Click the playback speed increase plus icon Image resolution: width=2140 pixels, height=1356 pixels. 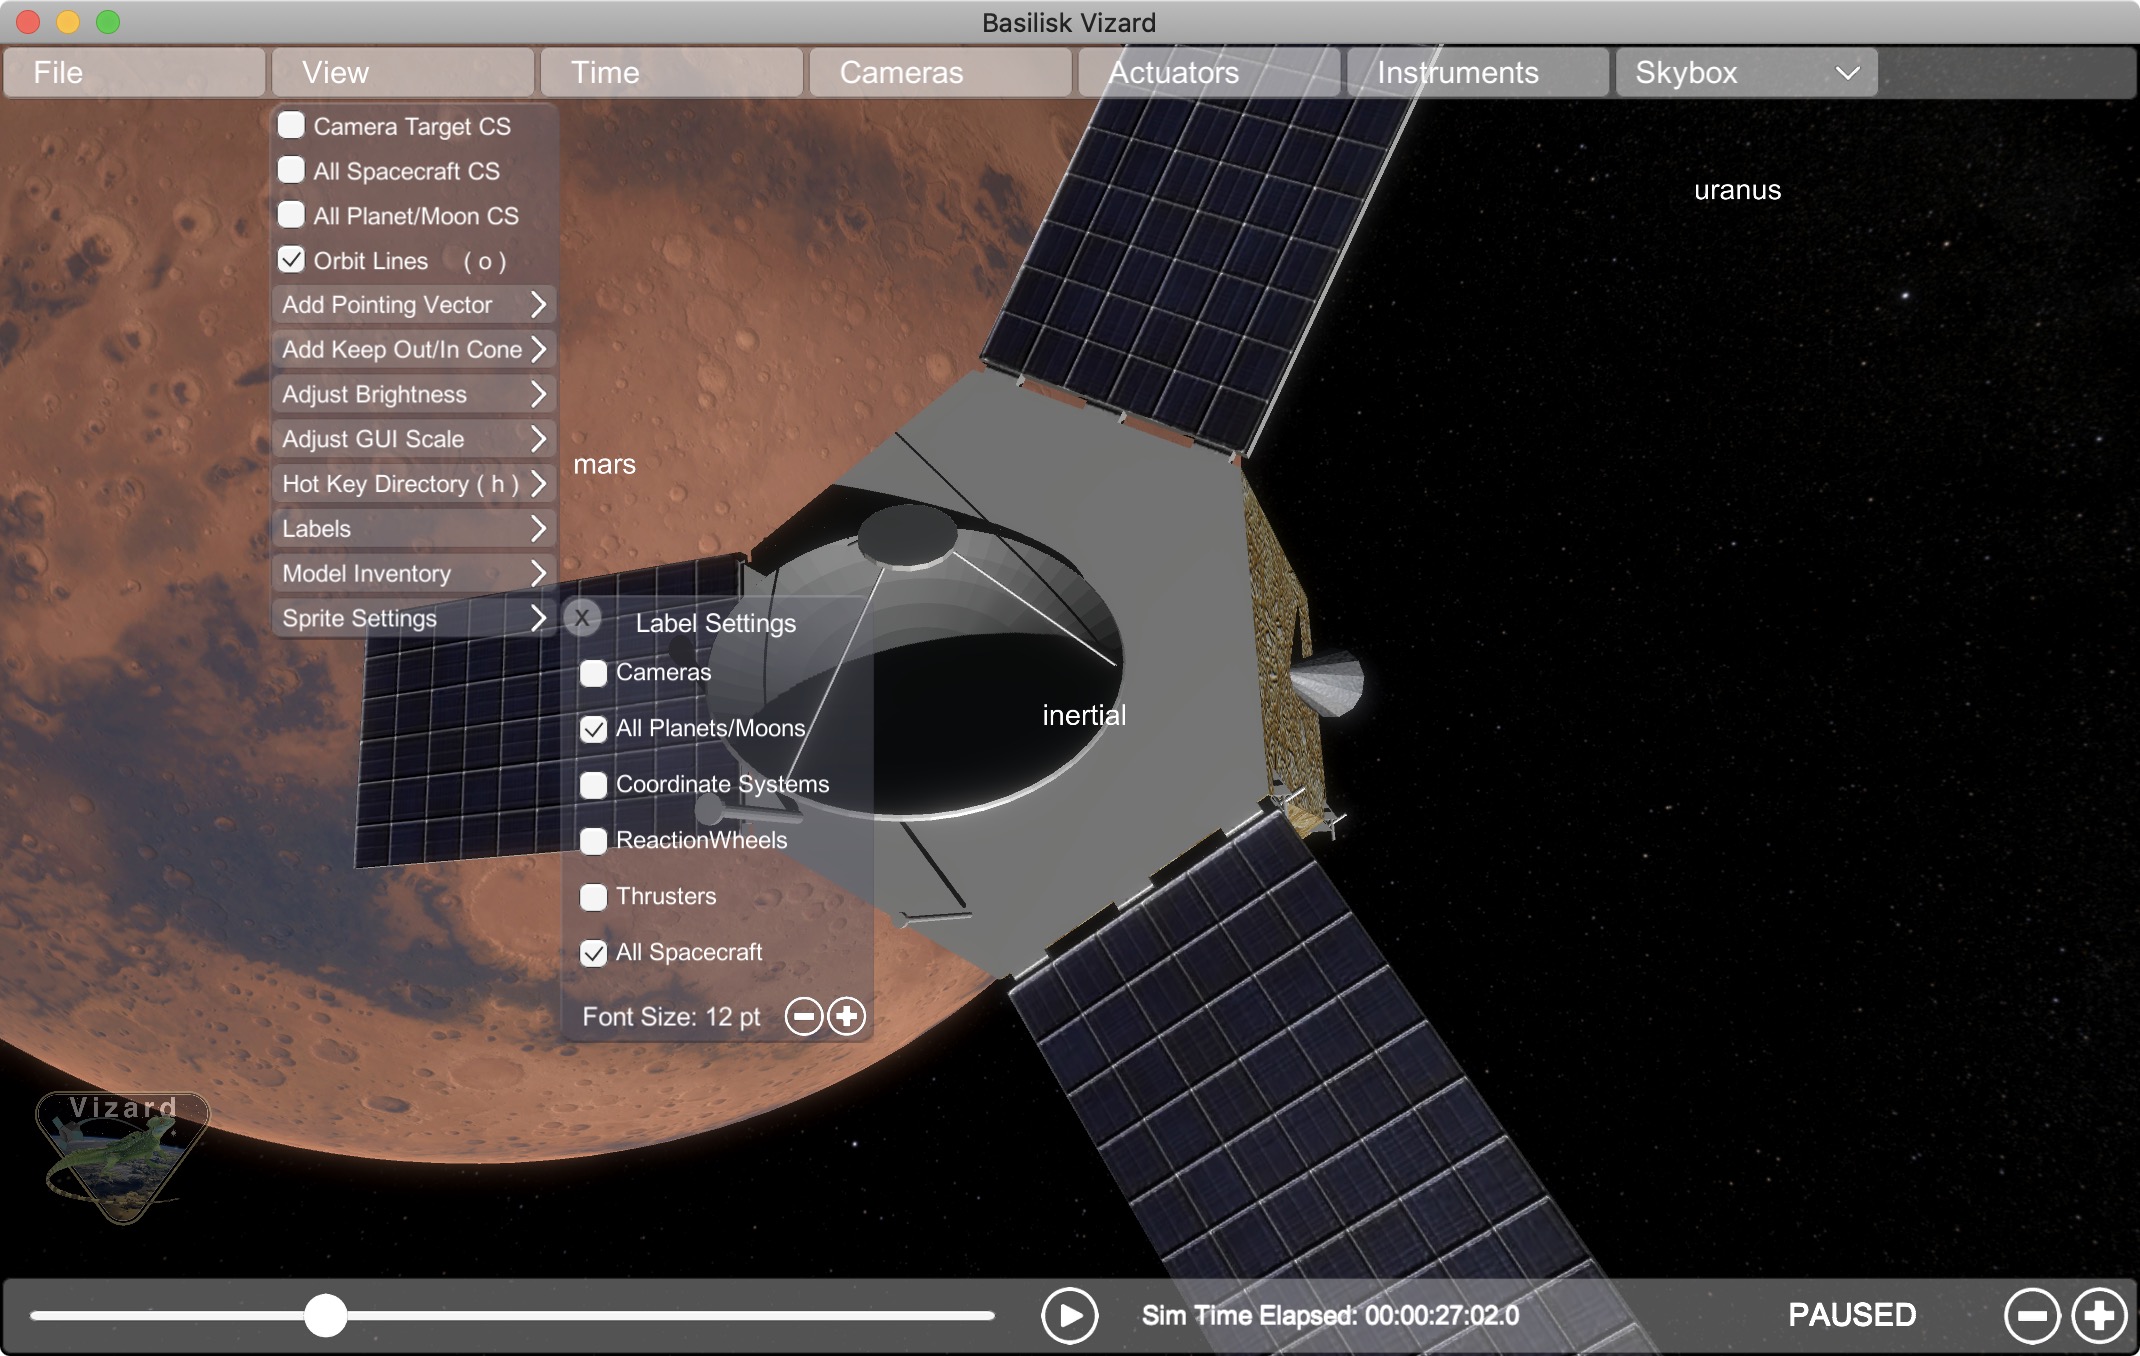2098,1315
